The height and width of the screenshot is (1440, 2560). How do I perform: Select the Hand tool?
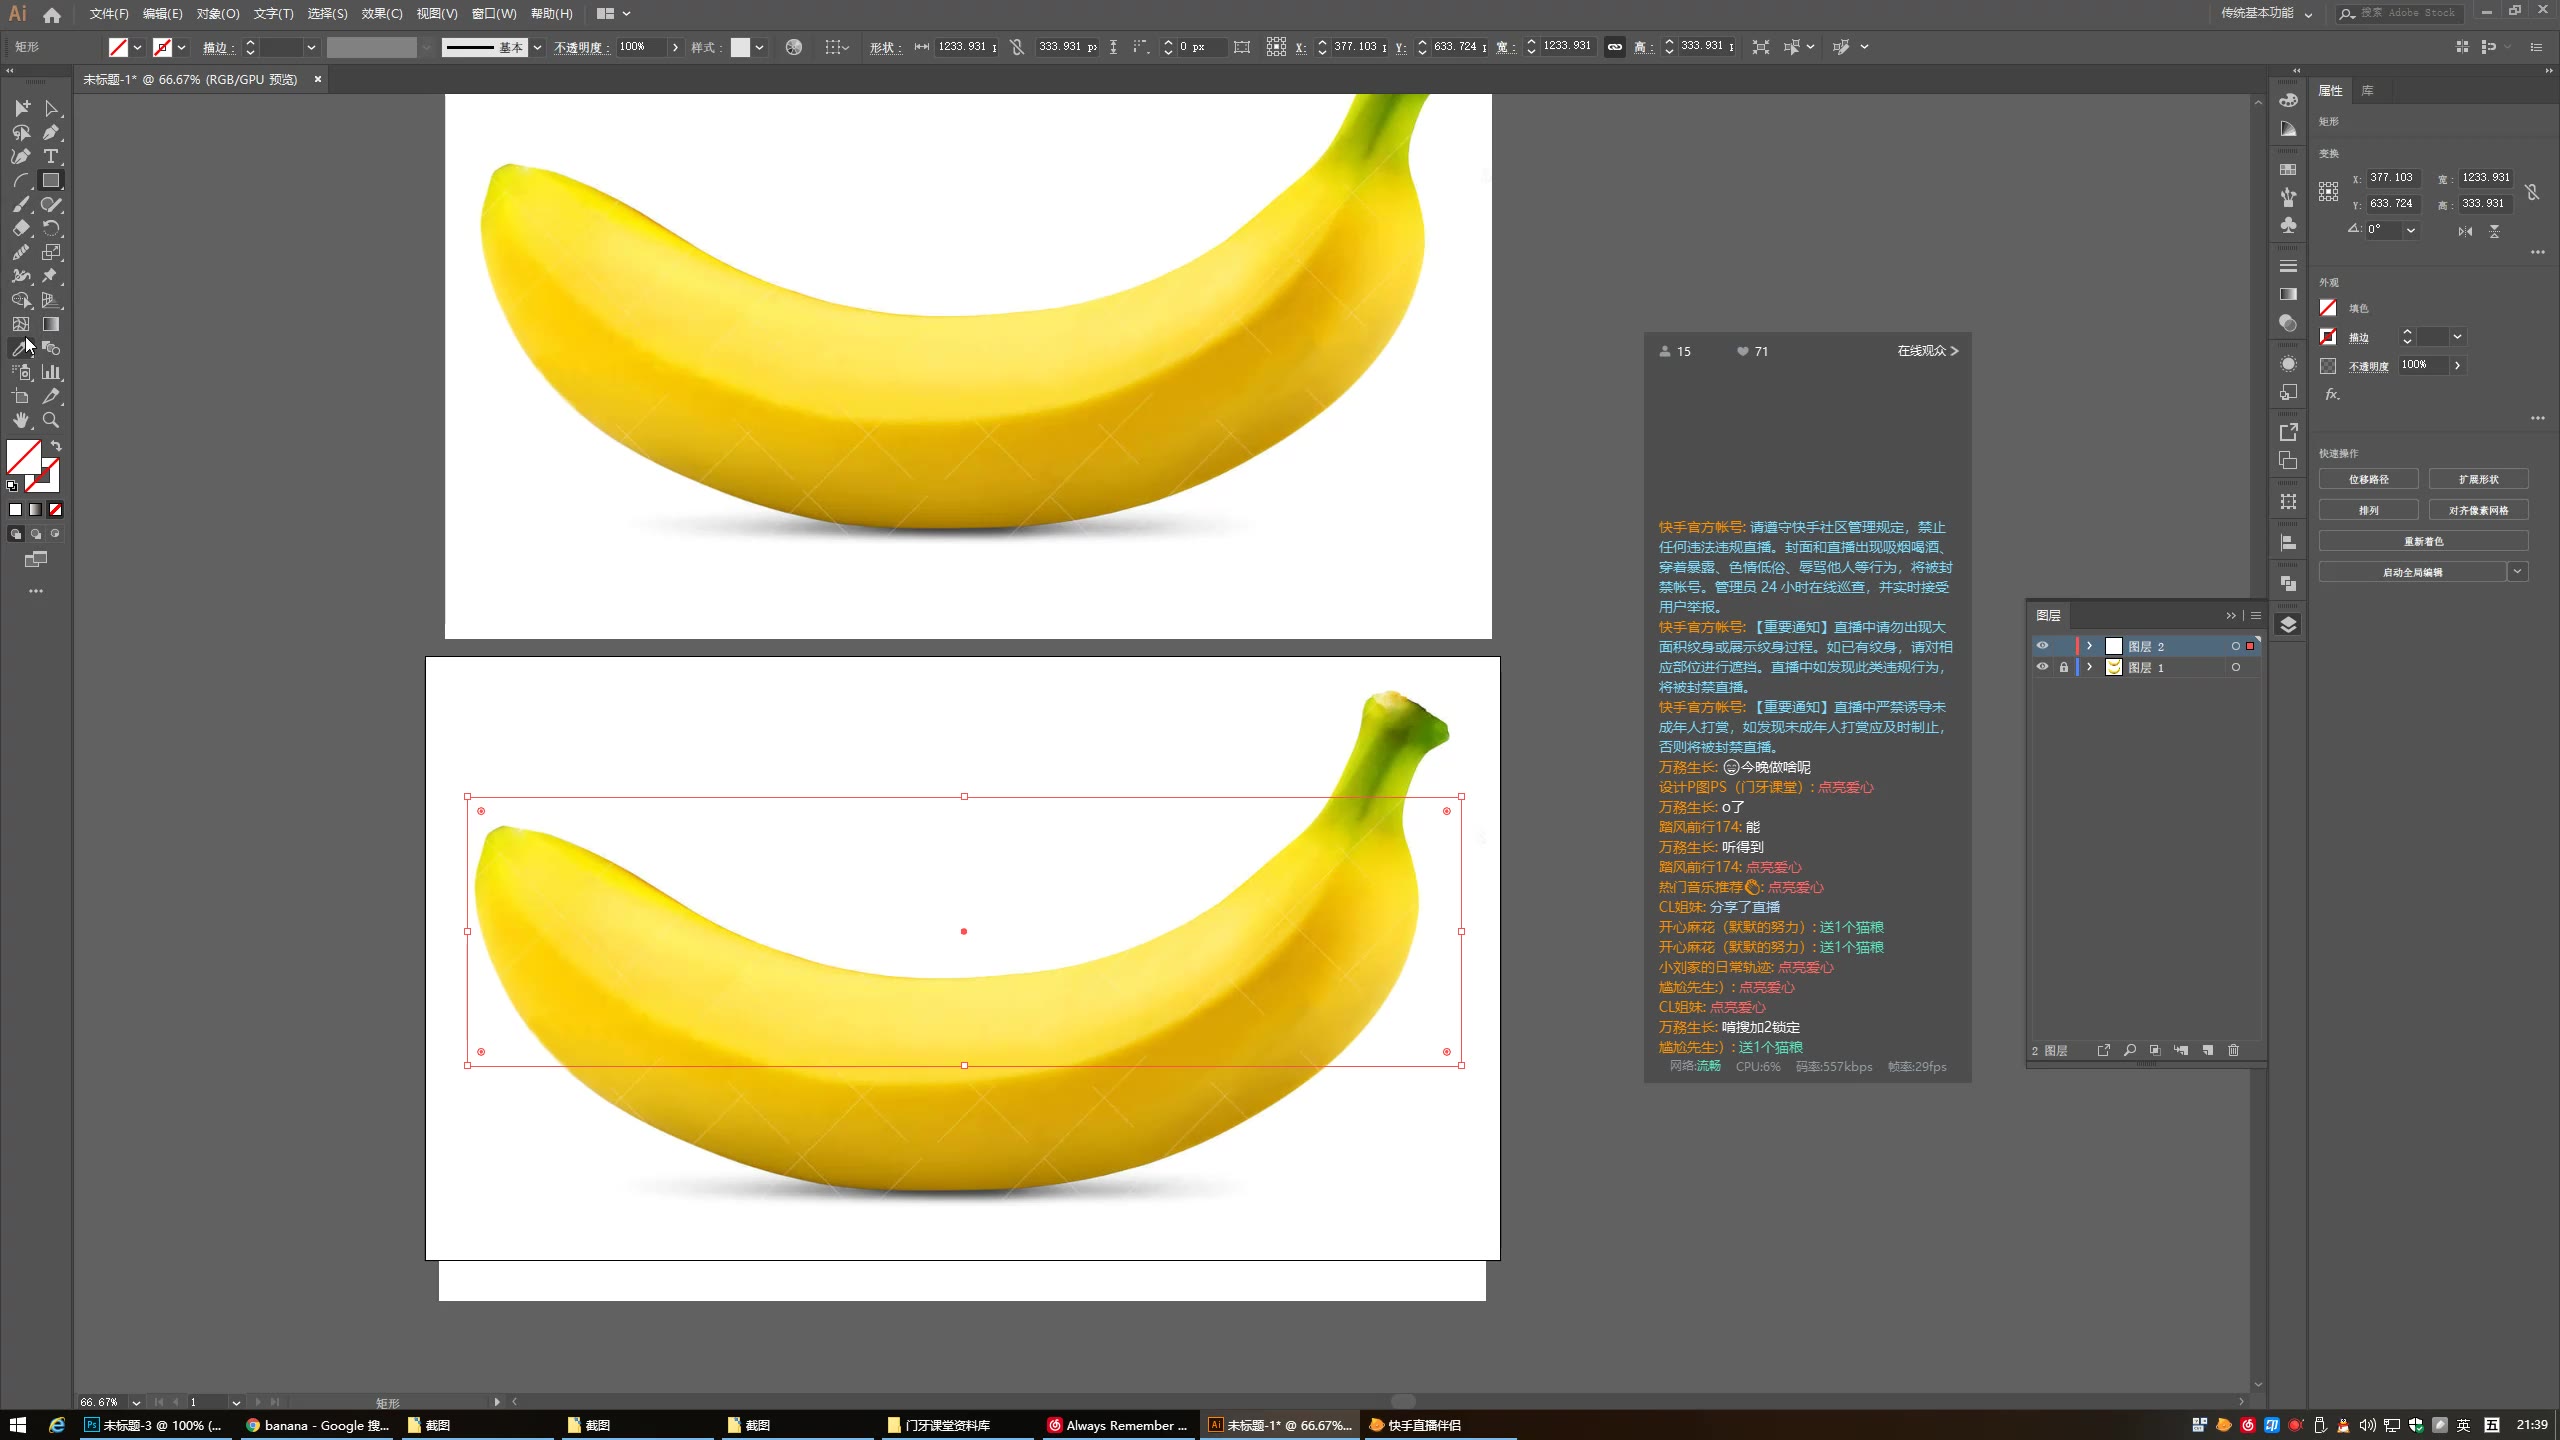click(x=21, y=420)
